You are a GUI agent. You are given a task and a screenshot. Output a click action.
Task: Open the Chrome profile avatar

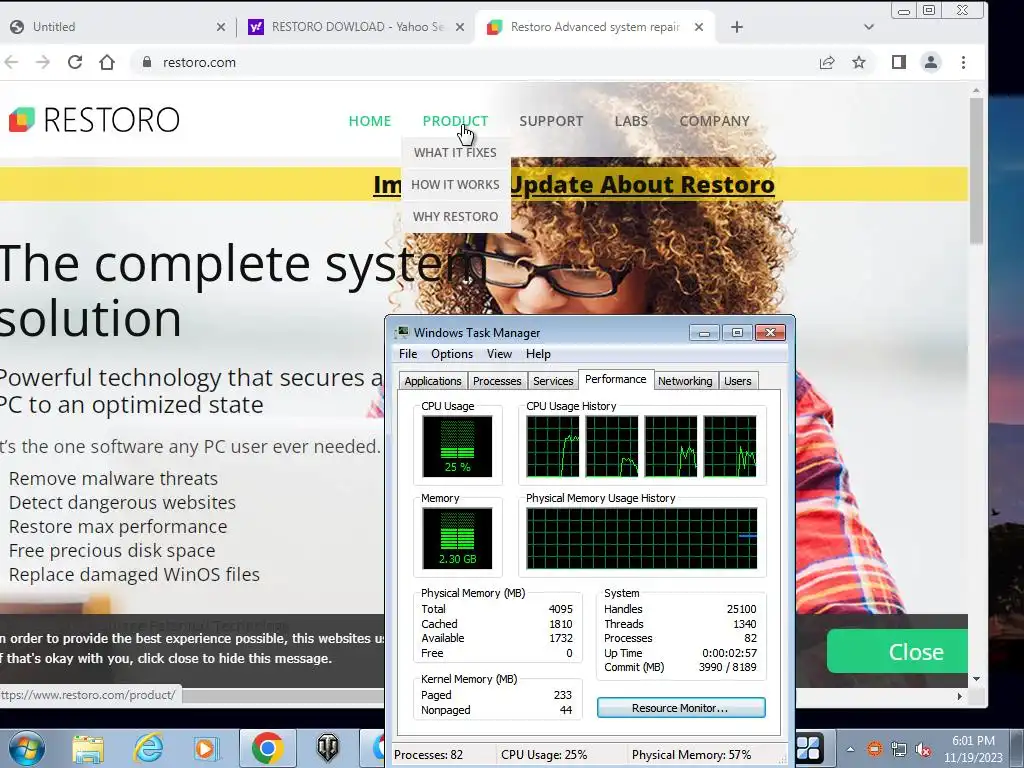tap(931, 62)
